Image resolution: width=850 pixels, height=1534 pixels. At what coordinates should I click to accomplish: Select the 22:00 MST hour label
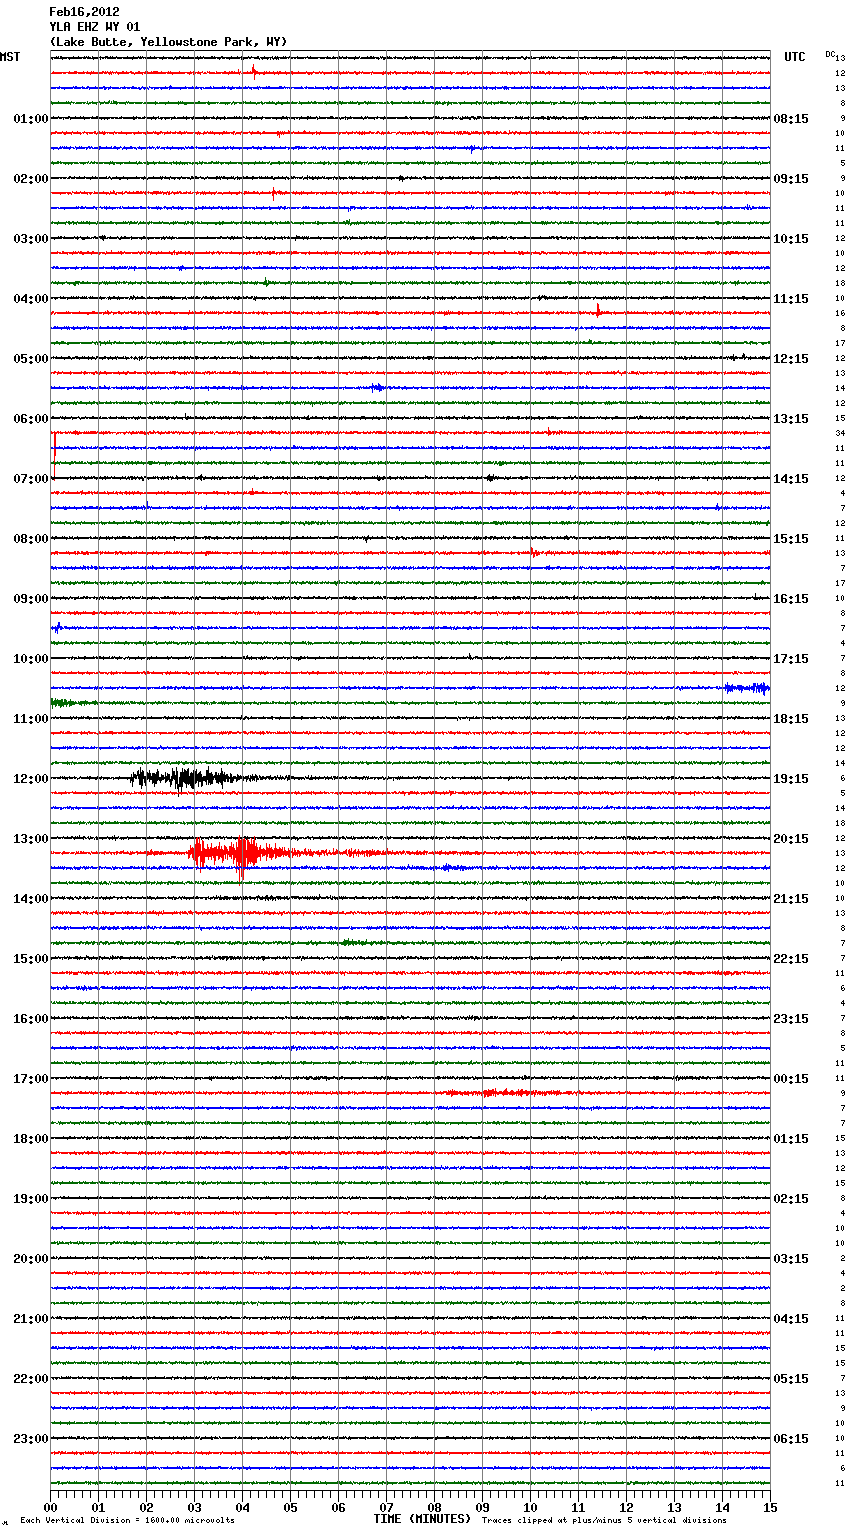(x=31, y=1379)
